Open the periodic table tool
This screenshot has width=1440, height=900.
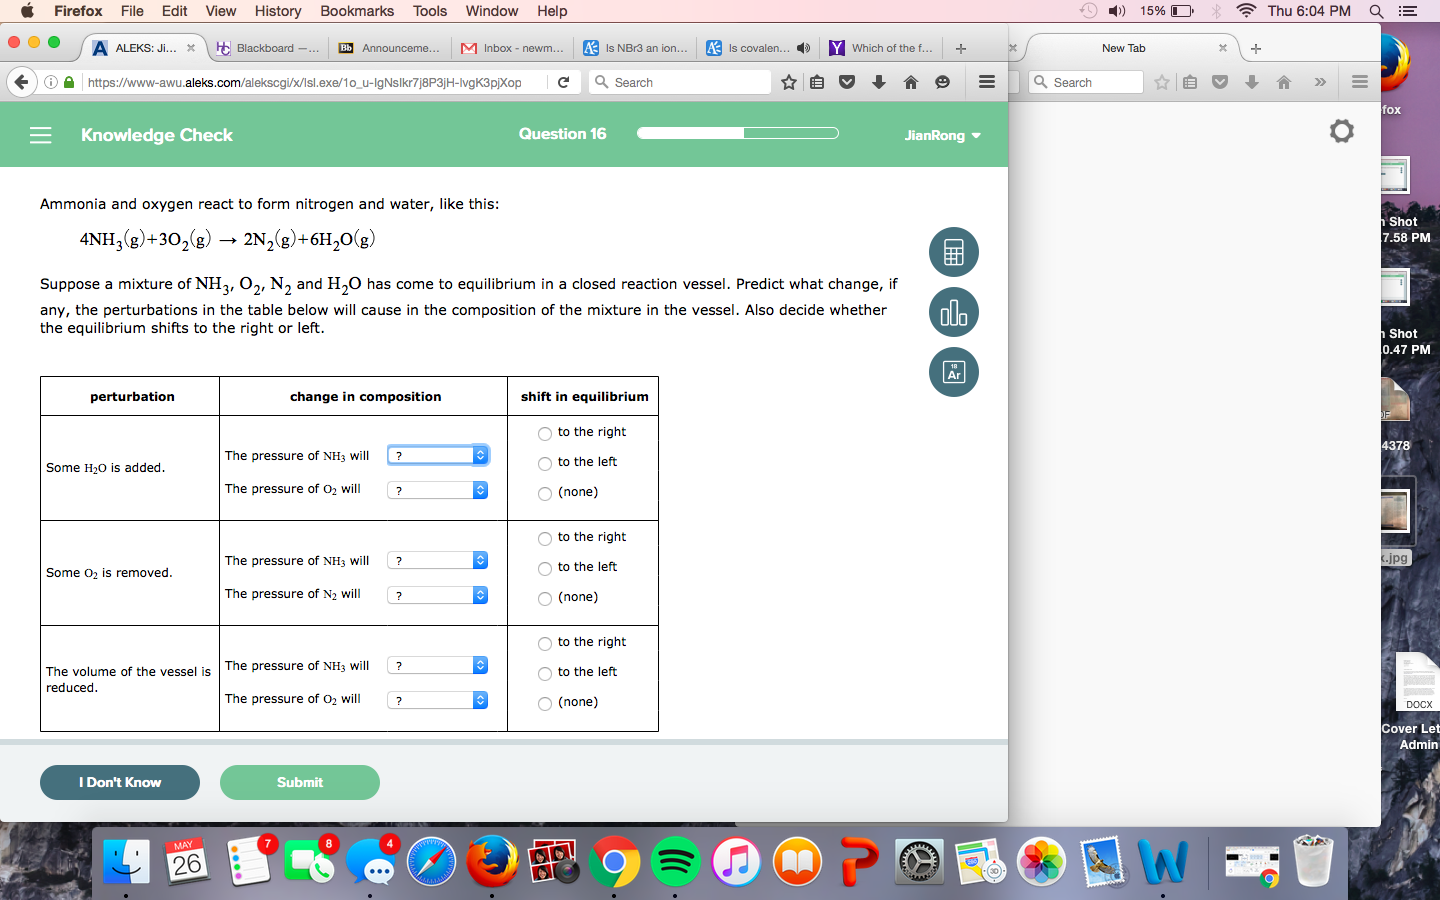click(953, 372)
